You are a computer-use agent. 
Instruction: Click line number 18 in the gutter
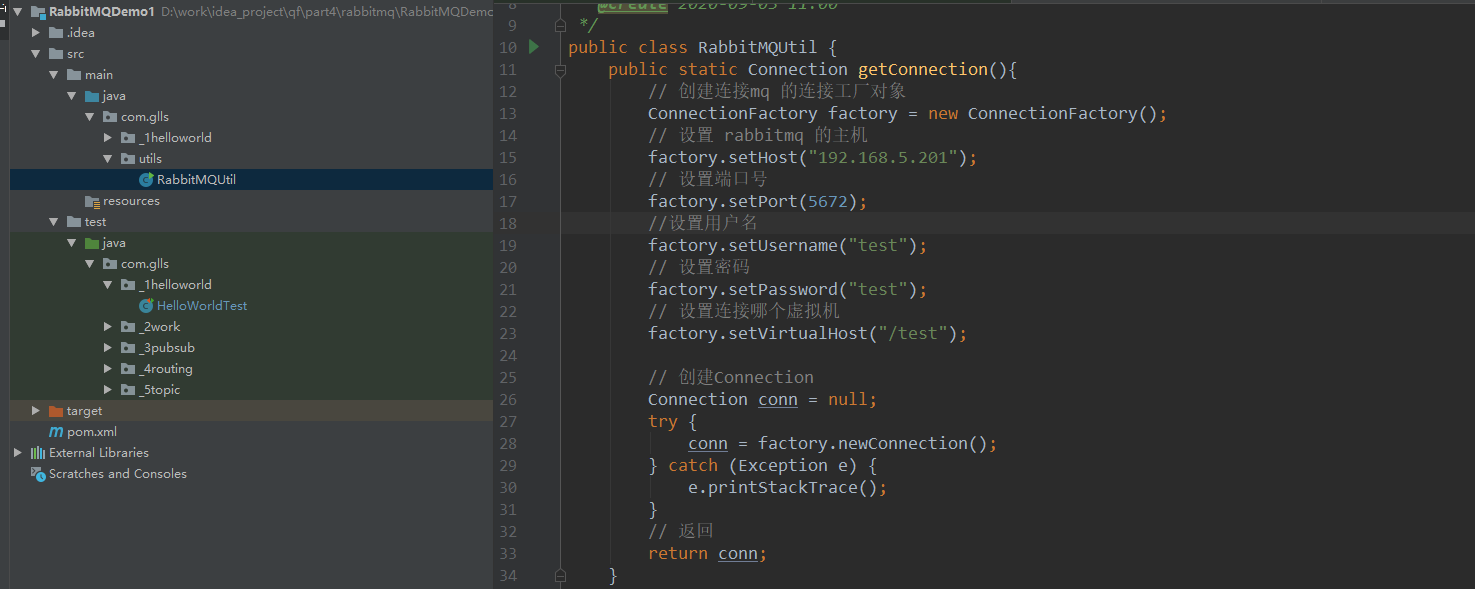[x=507, y=223]
